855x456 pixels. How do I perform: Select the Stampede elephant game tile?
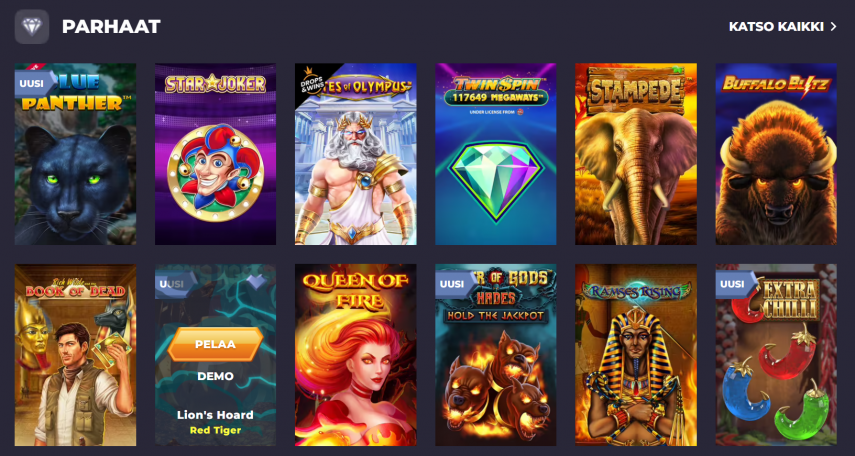(x=636, y=154)
